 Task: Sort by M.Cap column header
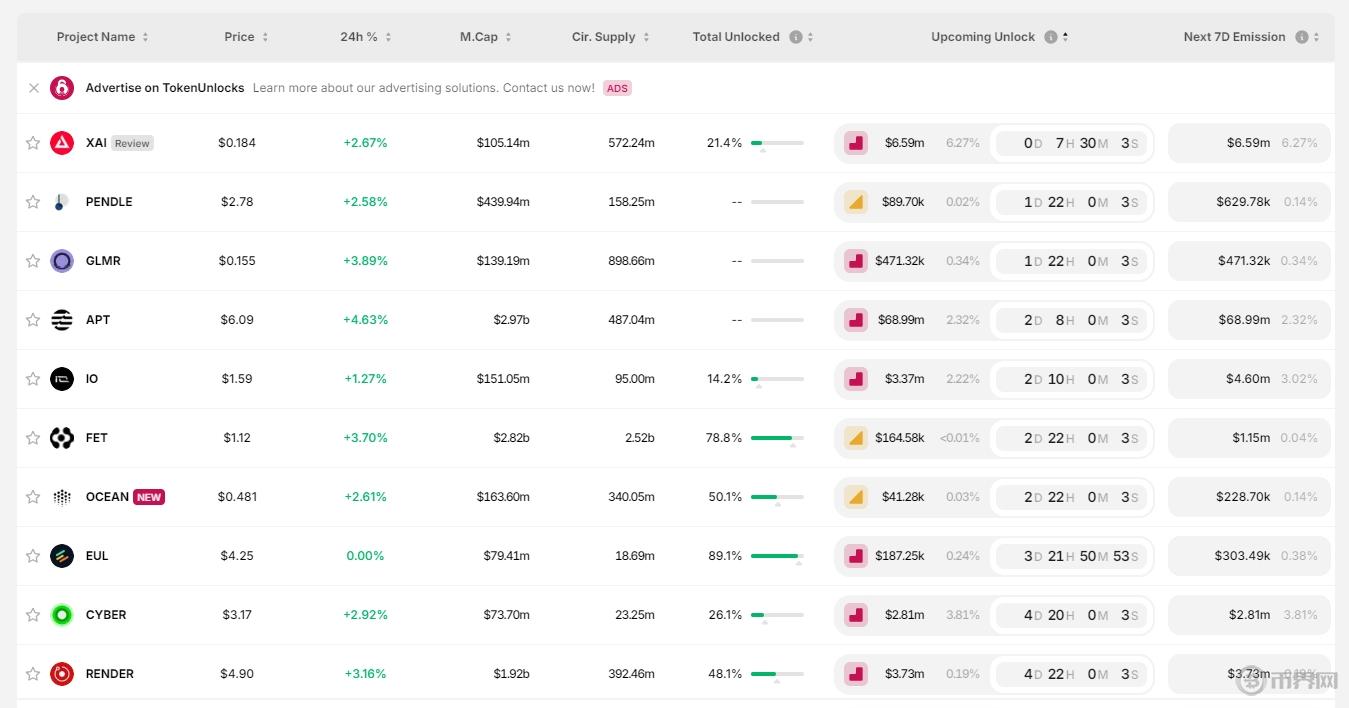click(x=485, y=37)
